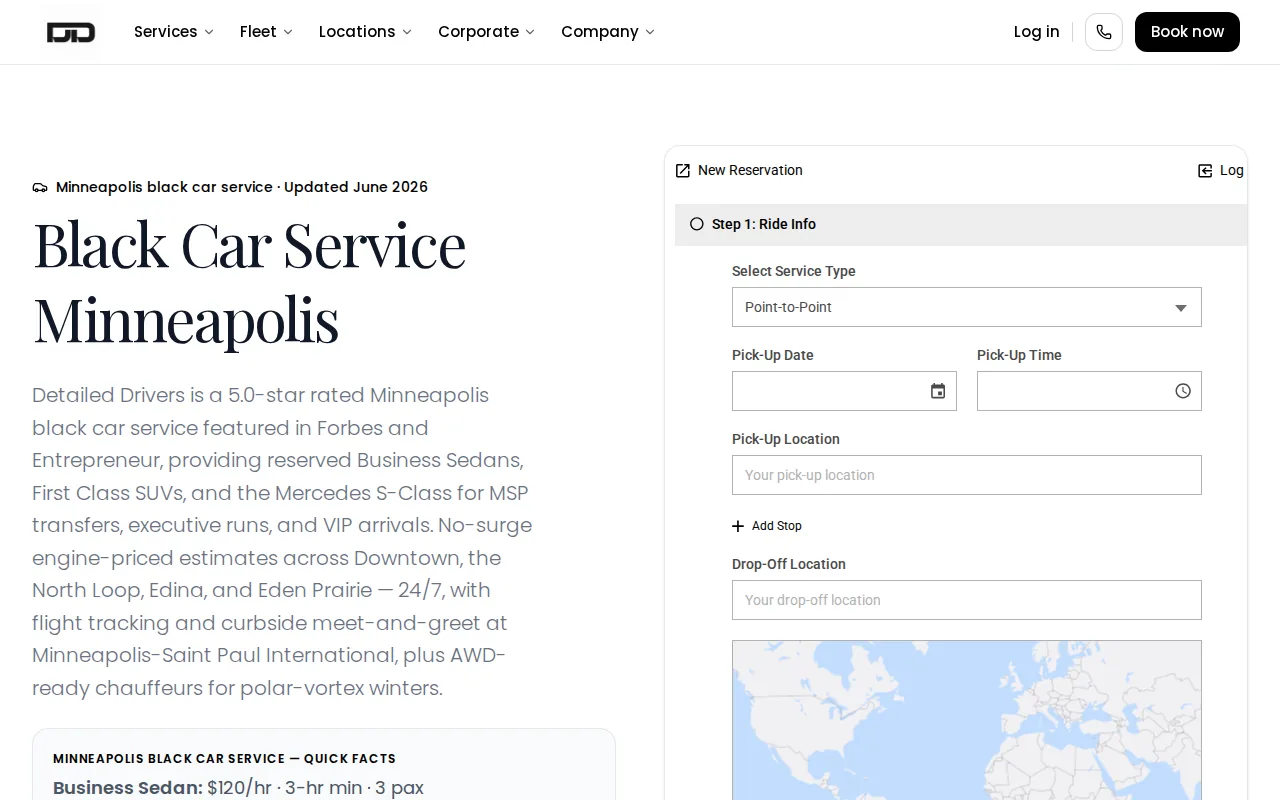Click the Book now button
1280x800 pixels.
pos(1187,32)
